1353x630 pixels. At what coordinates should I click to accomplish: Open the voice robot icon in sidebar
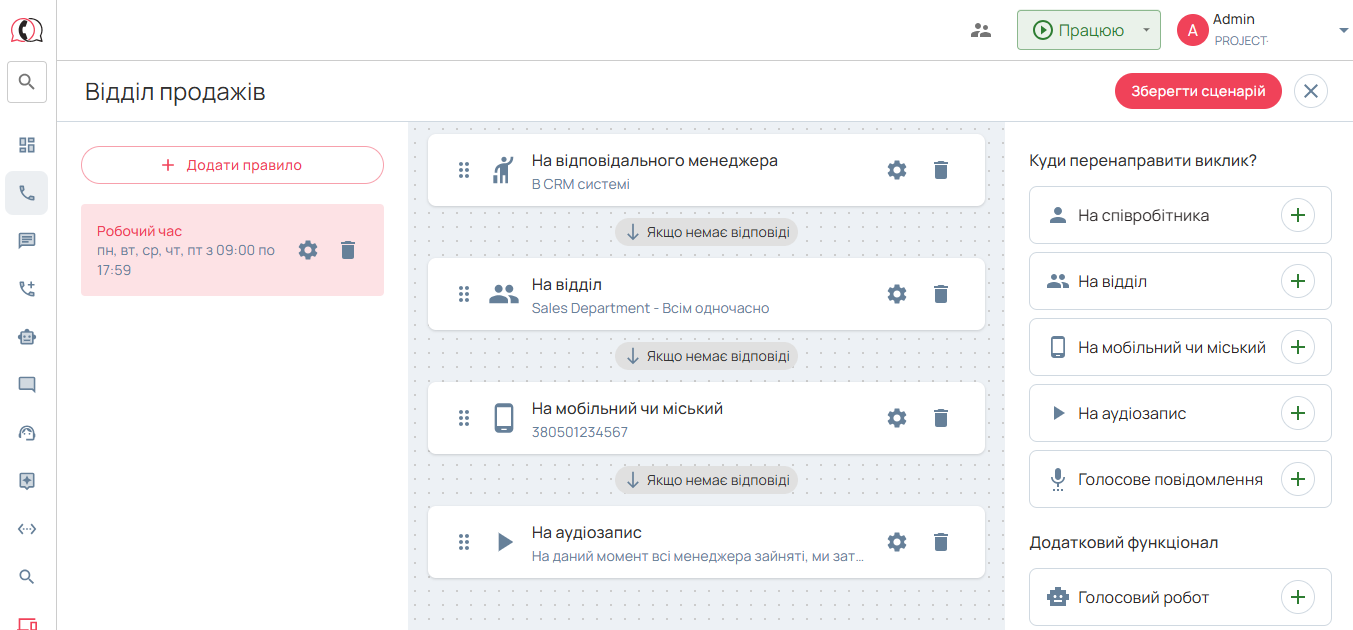[x=27, y=337]
